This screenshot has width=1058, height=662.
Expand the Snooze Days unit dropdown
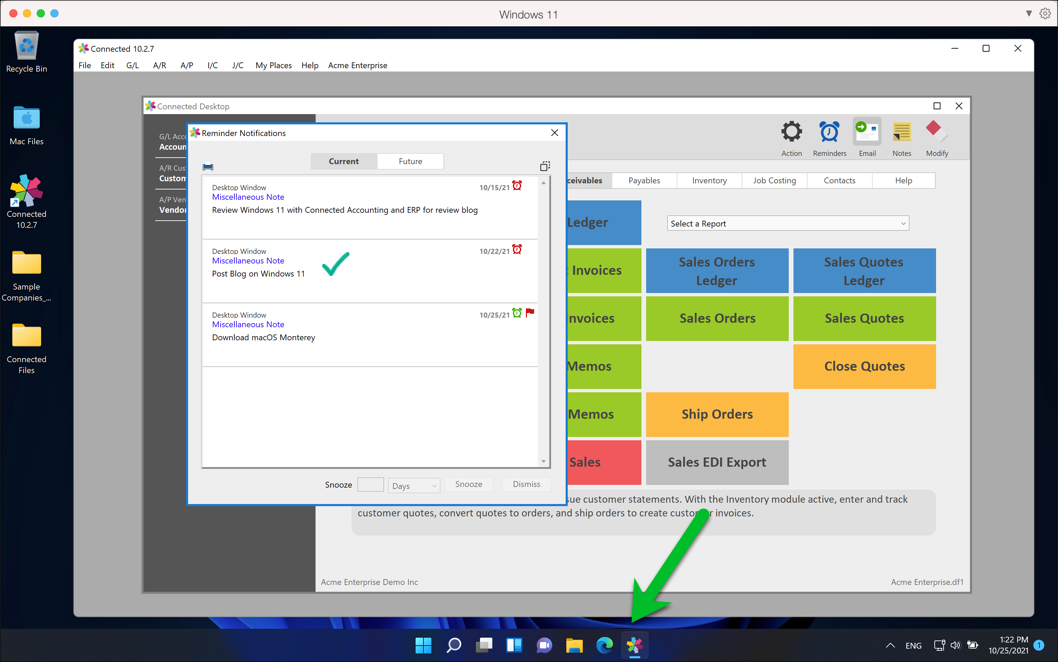tap(414, 486)
